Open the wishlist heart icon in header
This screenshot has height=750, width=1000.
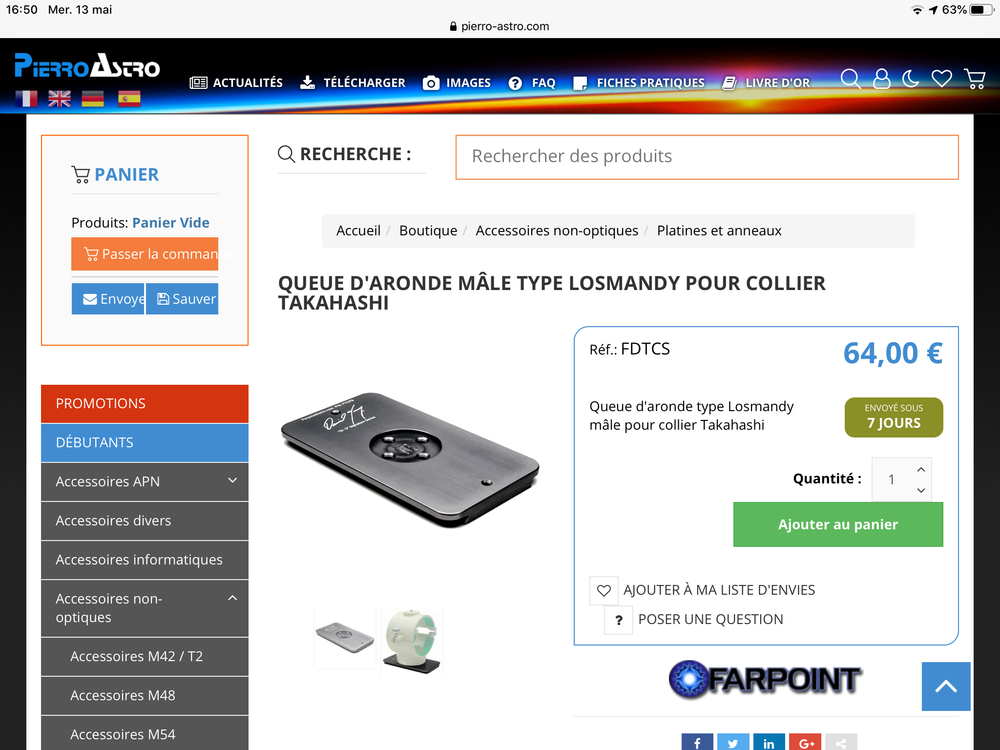(942, 79)
